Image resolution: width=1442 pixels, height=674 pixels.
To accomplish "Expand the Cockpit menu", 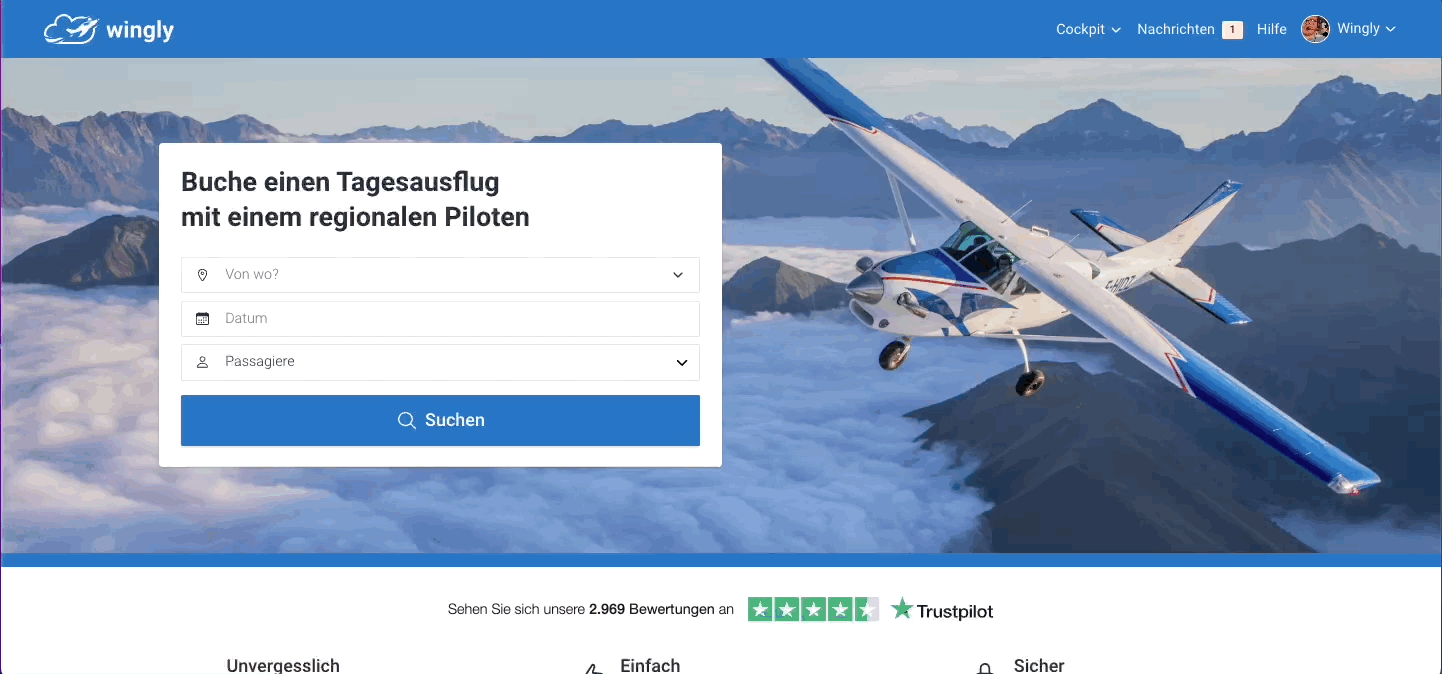I will point(1088,30).
